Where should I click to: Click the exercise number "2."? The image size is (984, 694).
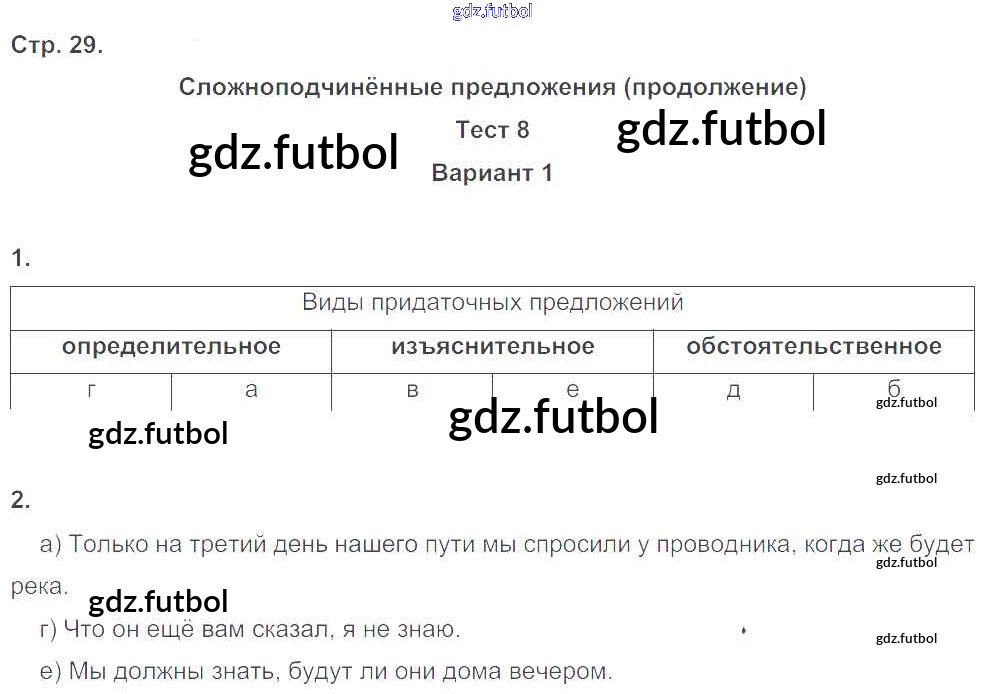tap(21, 500)
